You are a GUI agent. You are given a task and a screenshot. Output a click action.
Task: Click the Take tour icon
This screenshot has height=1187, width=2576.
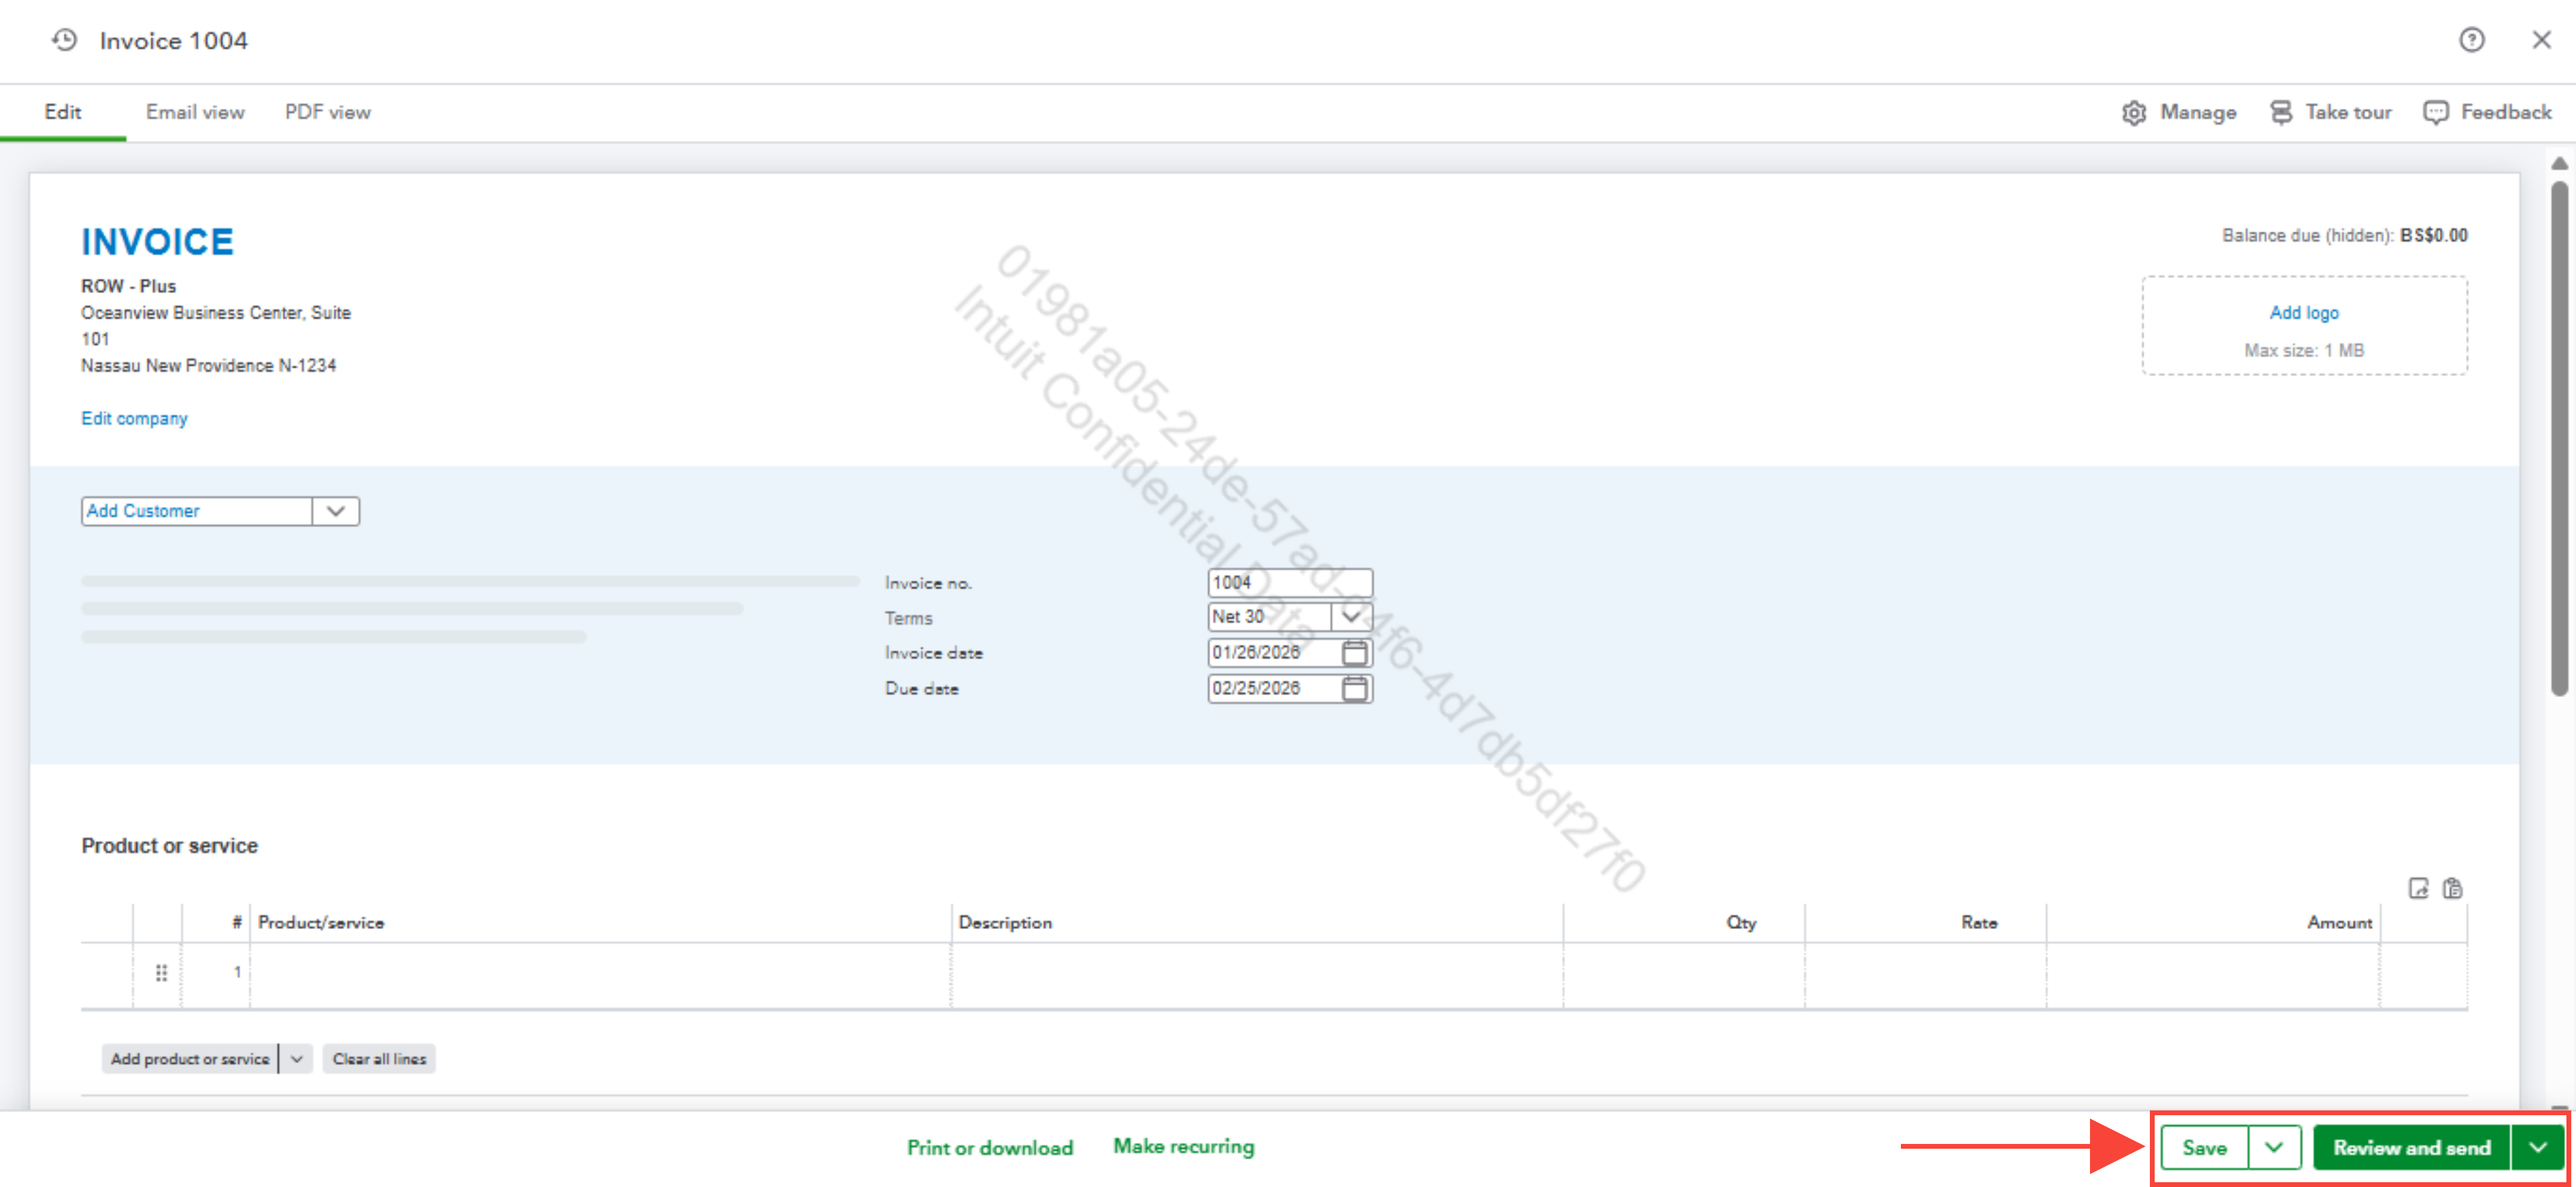coord(2280,113)
